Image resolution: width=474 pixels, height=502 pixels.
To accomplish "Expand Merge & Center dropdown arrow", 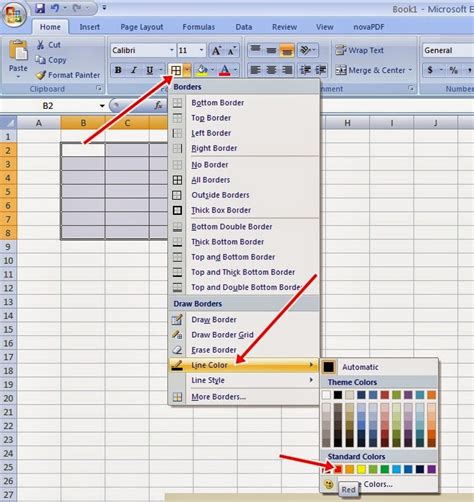I will pyautogui.click(x=410, y=70).
